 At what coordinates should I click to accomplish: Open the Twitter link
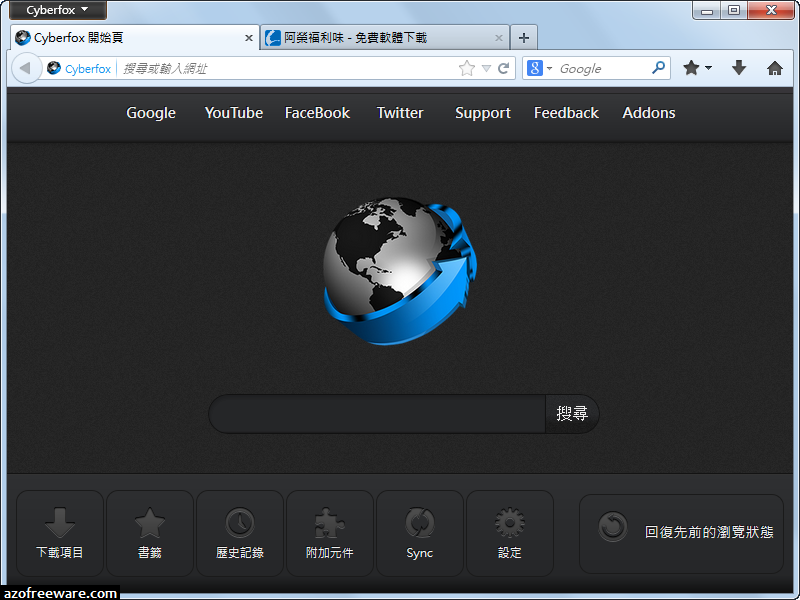[x=399, y=113]
